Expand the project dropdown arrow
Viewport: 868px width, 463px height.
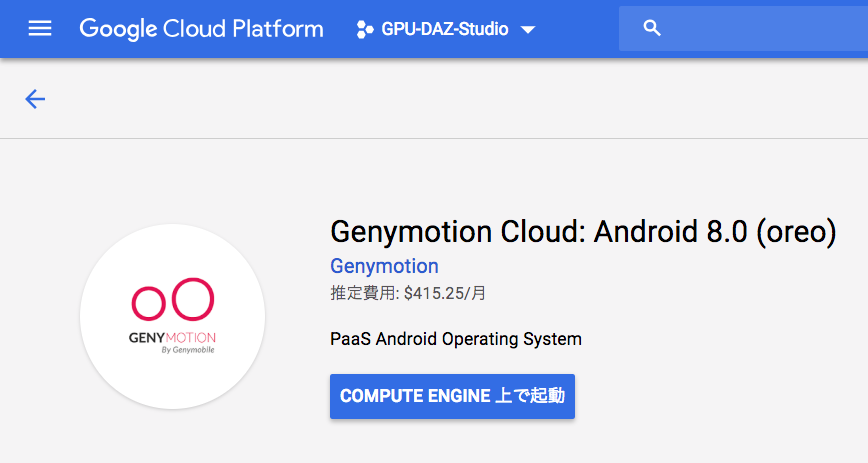[528, 29]
